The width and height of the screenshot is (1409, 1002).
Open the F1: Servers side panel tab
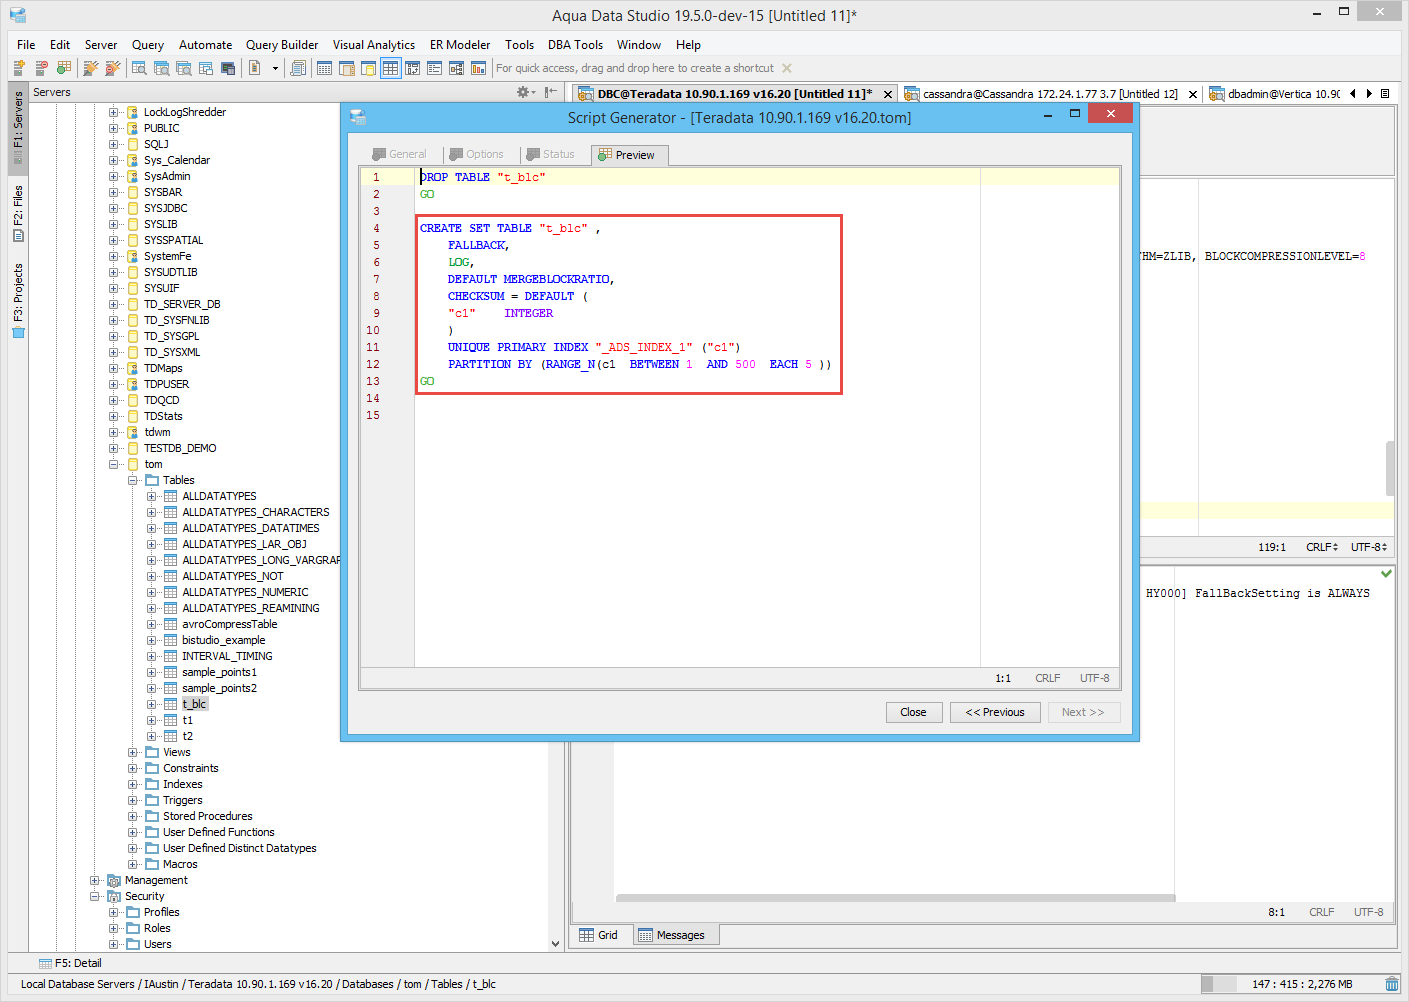tap(17, 127)
